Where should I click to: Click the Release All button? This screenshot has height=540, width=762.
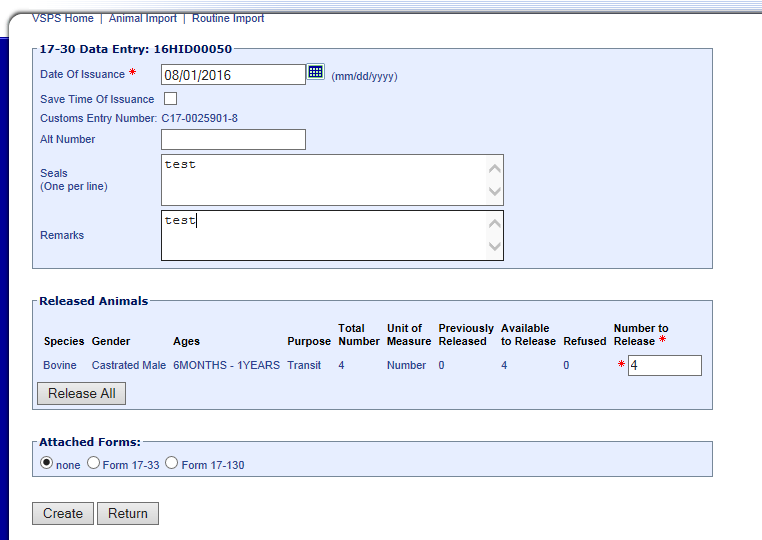pyautogui.click(x=82, y=393)
